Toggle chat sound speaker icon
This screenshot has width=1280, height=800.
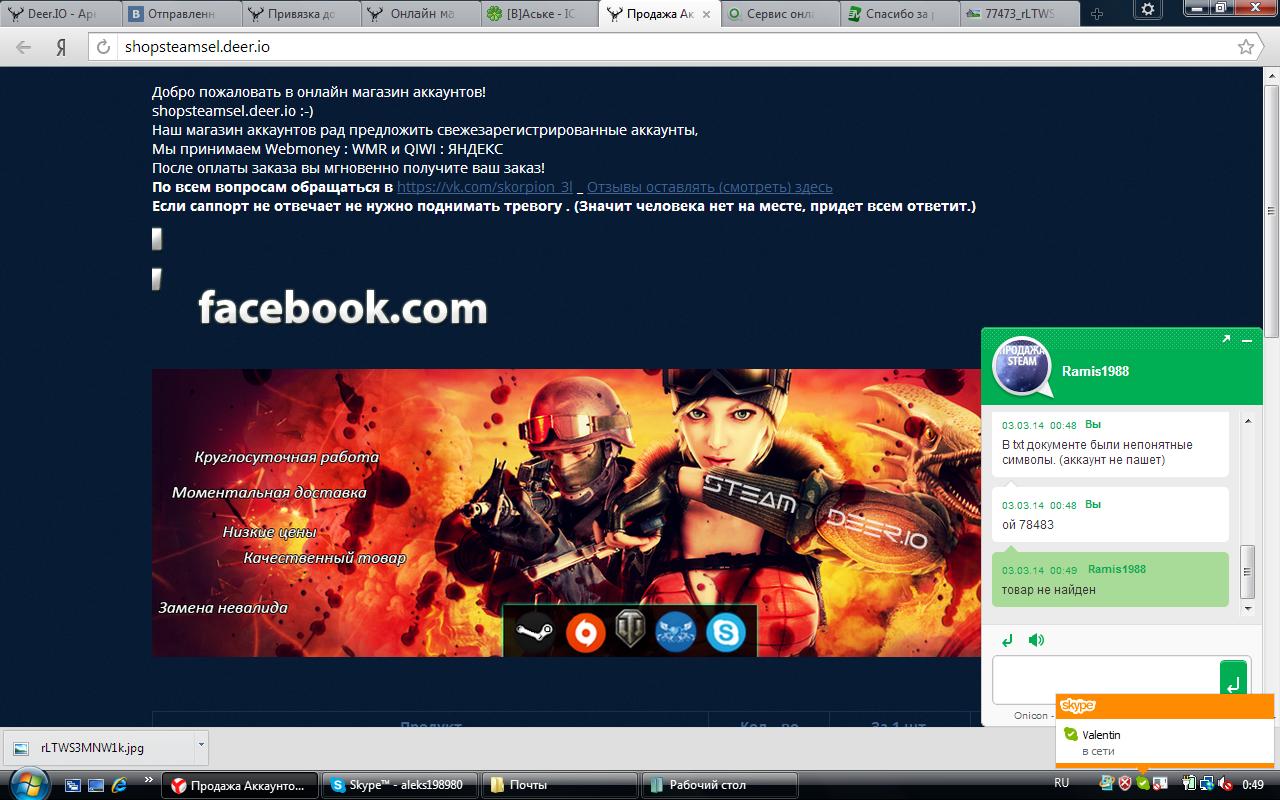[x=1036, y=640]
